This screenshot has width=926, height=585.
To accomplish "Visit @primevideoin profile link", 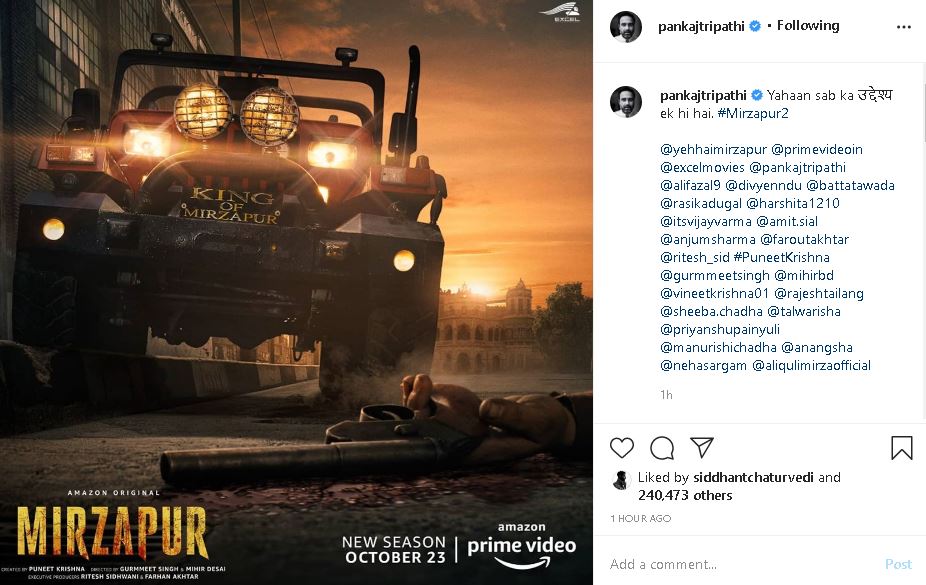I will point(817,149).
